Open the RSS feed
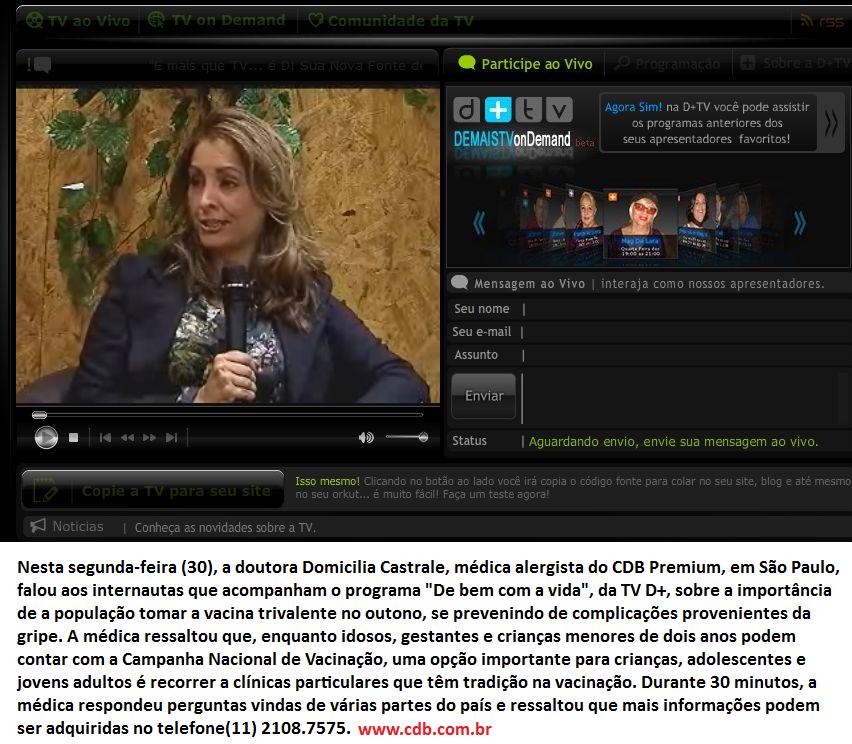This screenshot has height=744, width=852. point(821,21)
